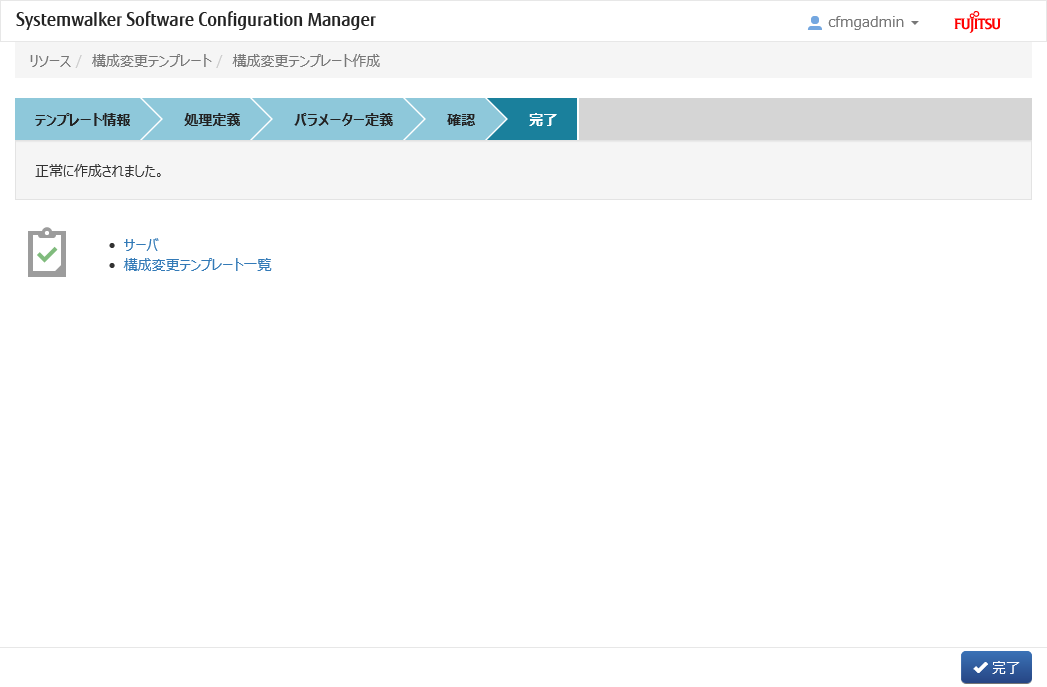The width and height of the screenshot is (1047, 687).
Task: Switch to the パラメーター定義 wizard step
Action: point(342,120)
